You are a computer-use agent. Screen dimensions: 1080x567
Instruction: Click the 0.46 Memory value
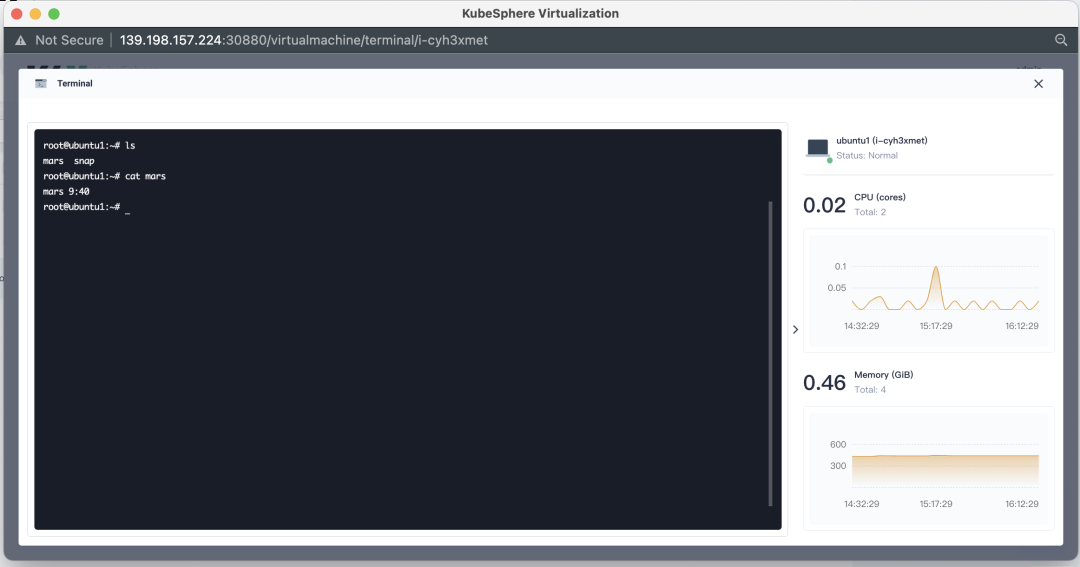coord(824,382)
